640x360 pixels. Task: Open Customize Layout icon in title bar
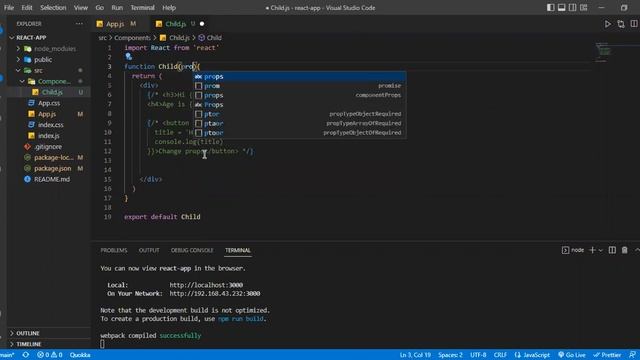click(x=584, y=7)
